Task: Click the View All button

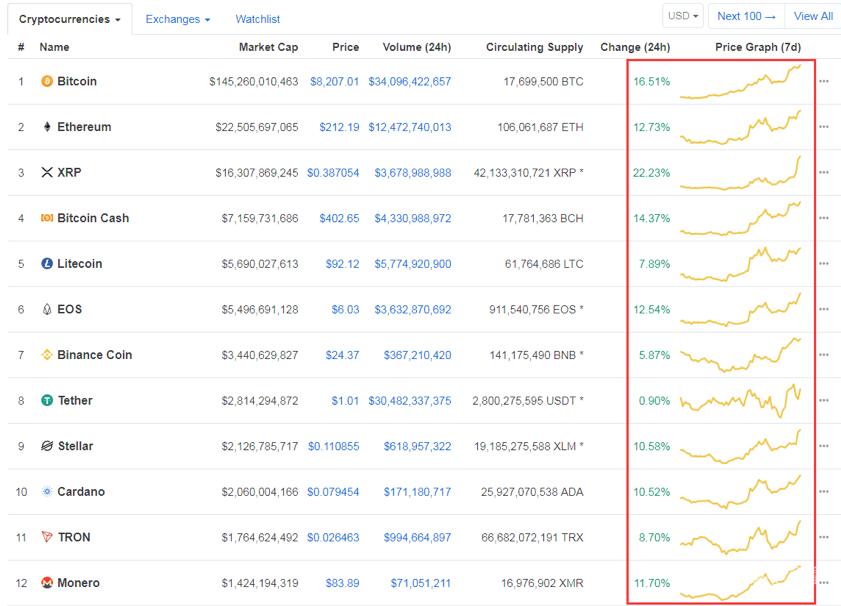Action: pos(813,16)
